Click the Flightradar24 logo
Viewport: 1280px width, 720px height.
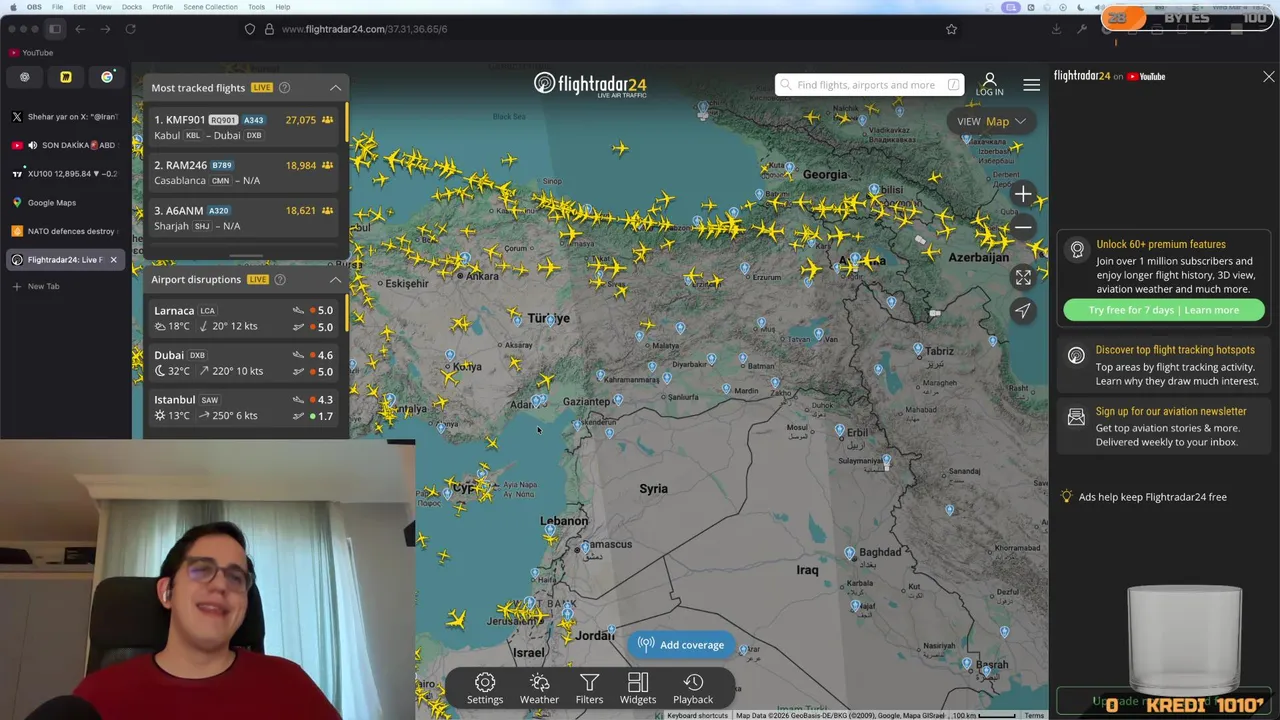pos(590,84)
